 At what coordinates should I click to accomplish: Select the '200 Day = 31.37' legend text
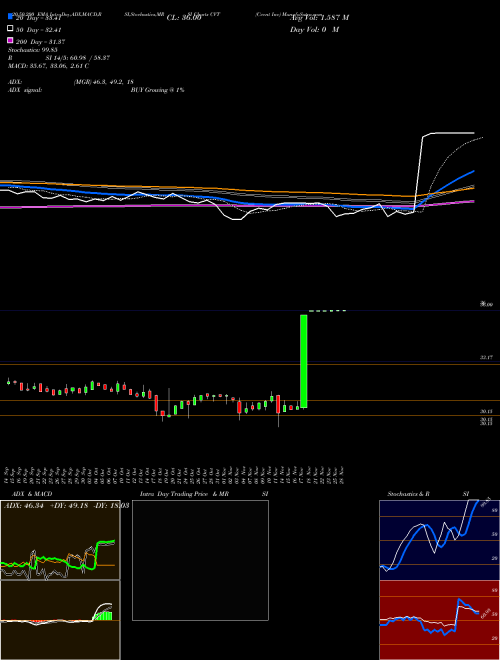tap(40, 42)
